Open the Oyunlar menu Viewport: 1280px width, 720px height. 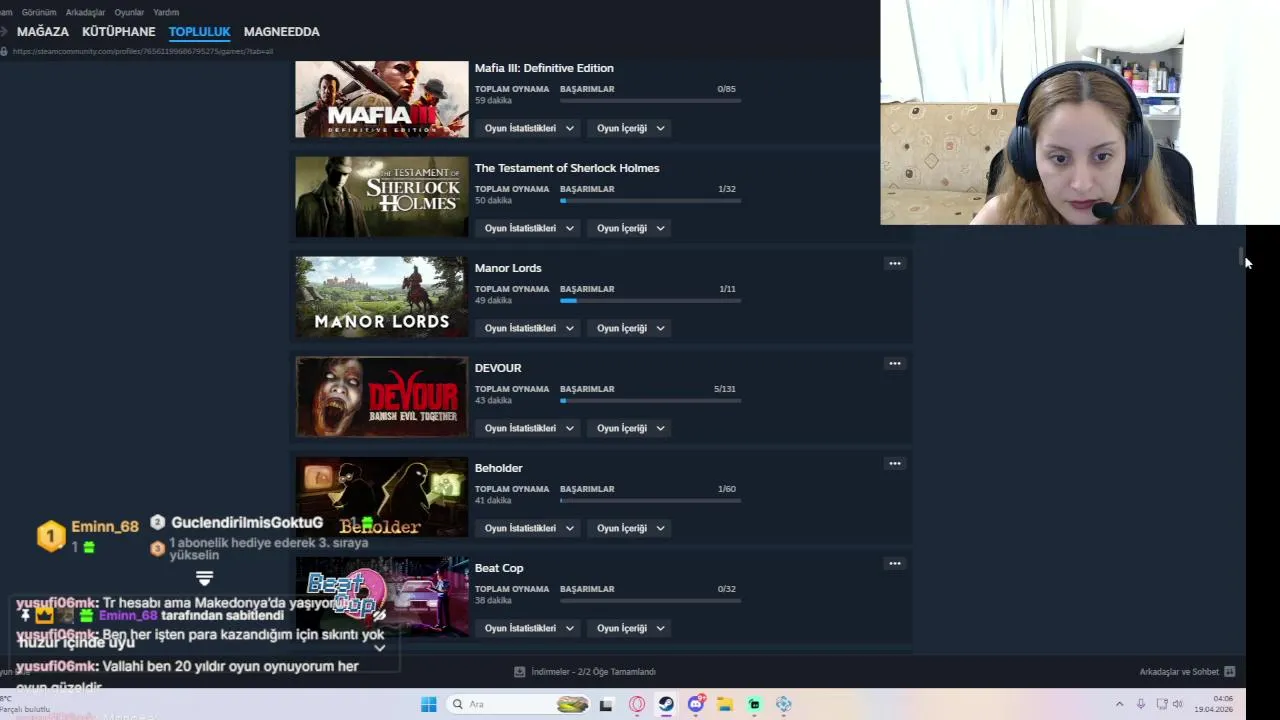[x=129, y=12]
